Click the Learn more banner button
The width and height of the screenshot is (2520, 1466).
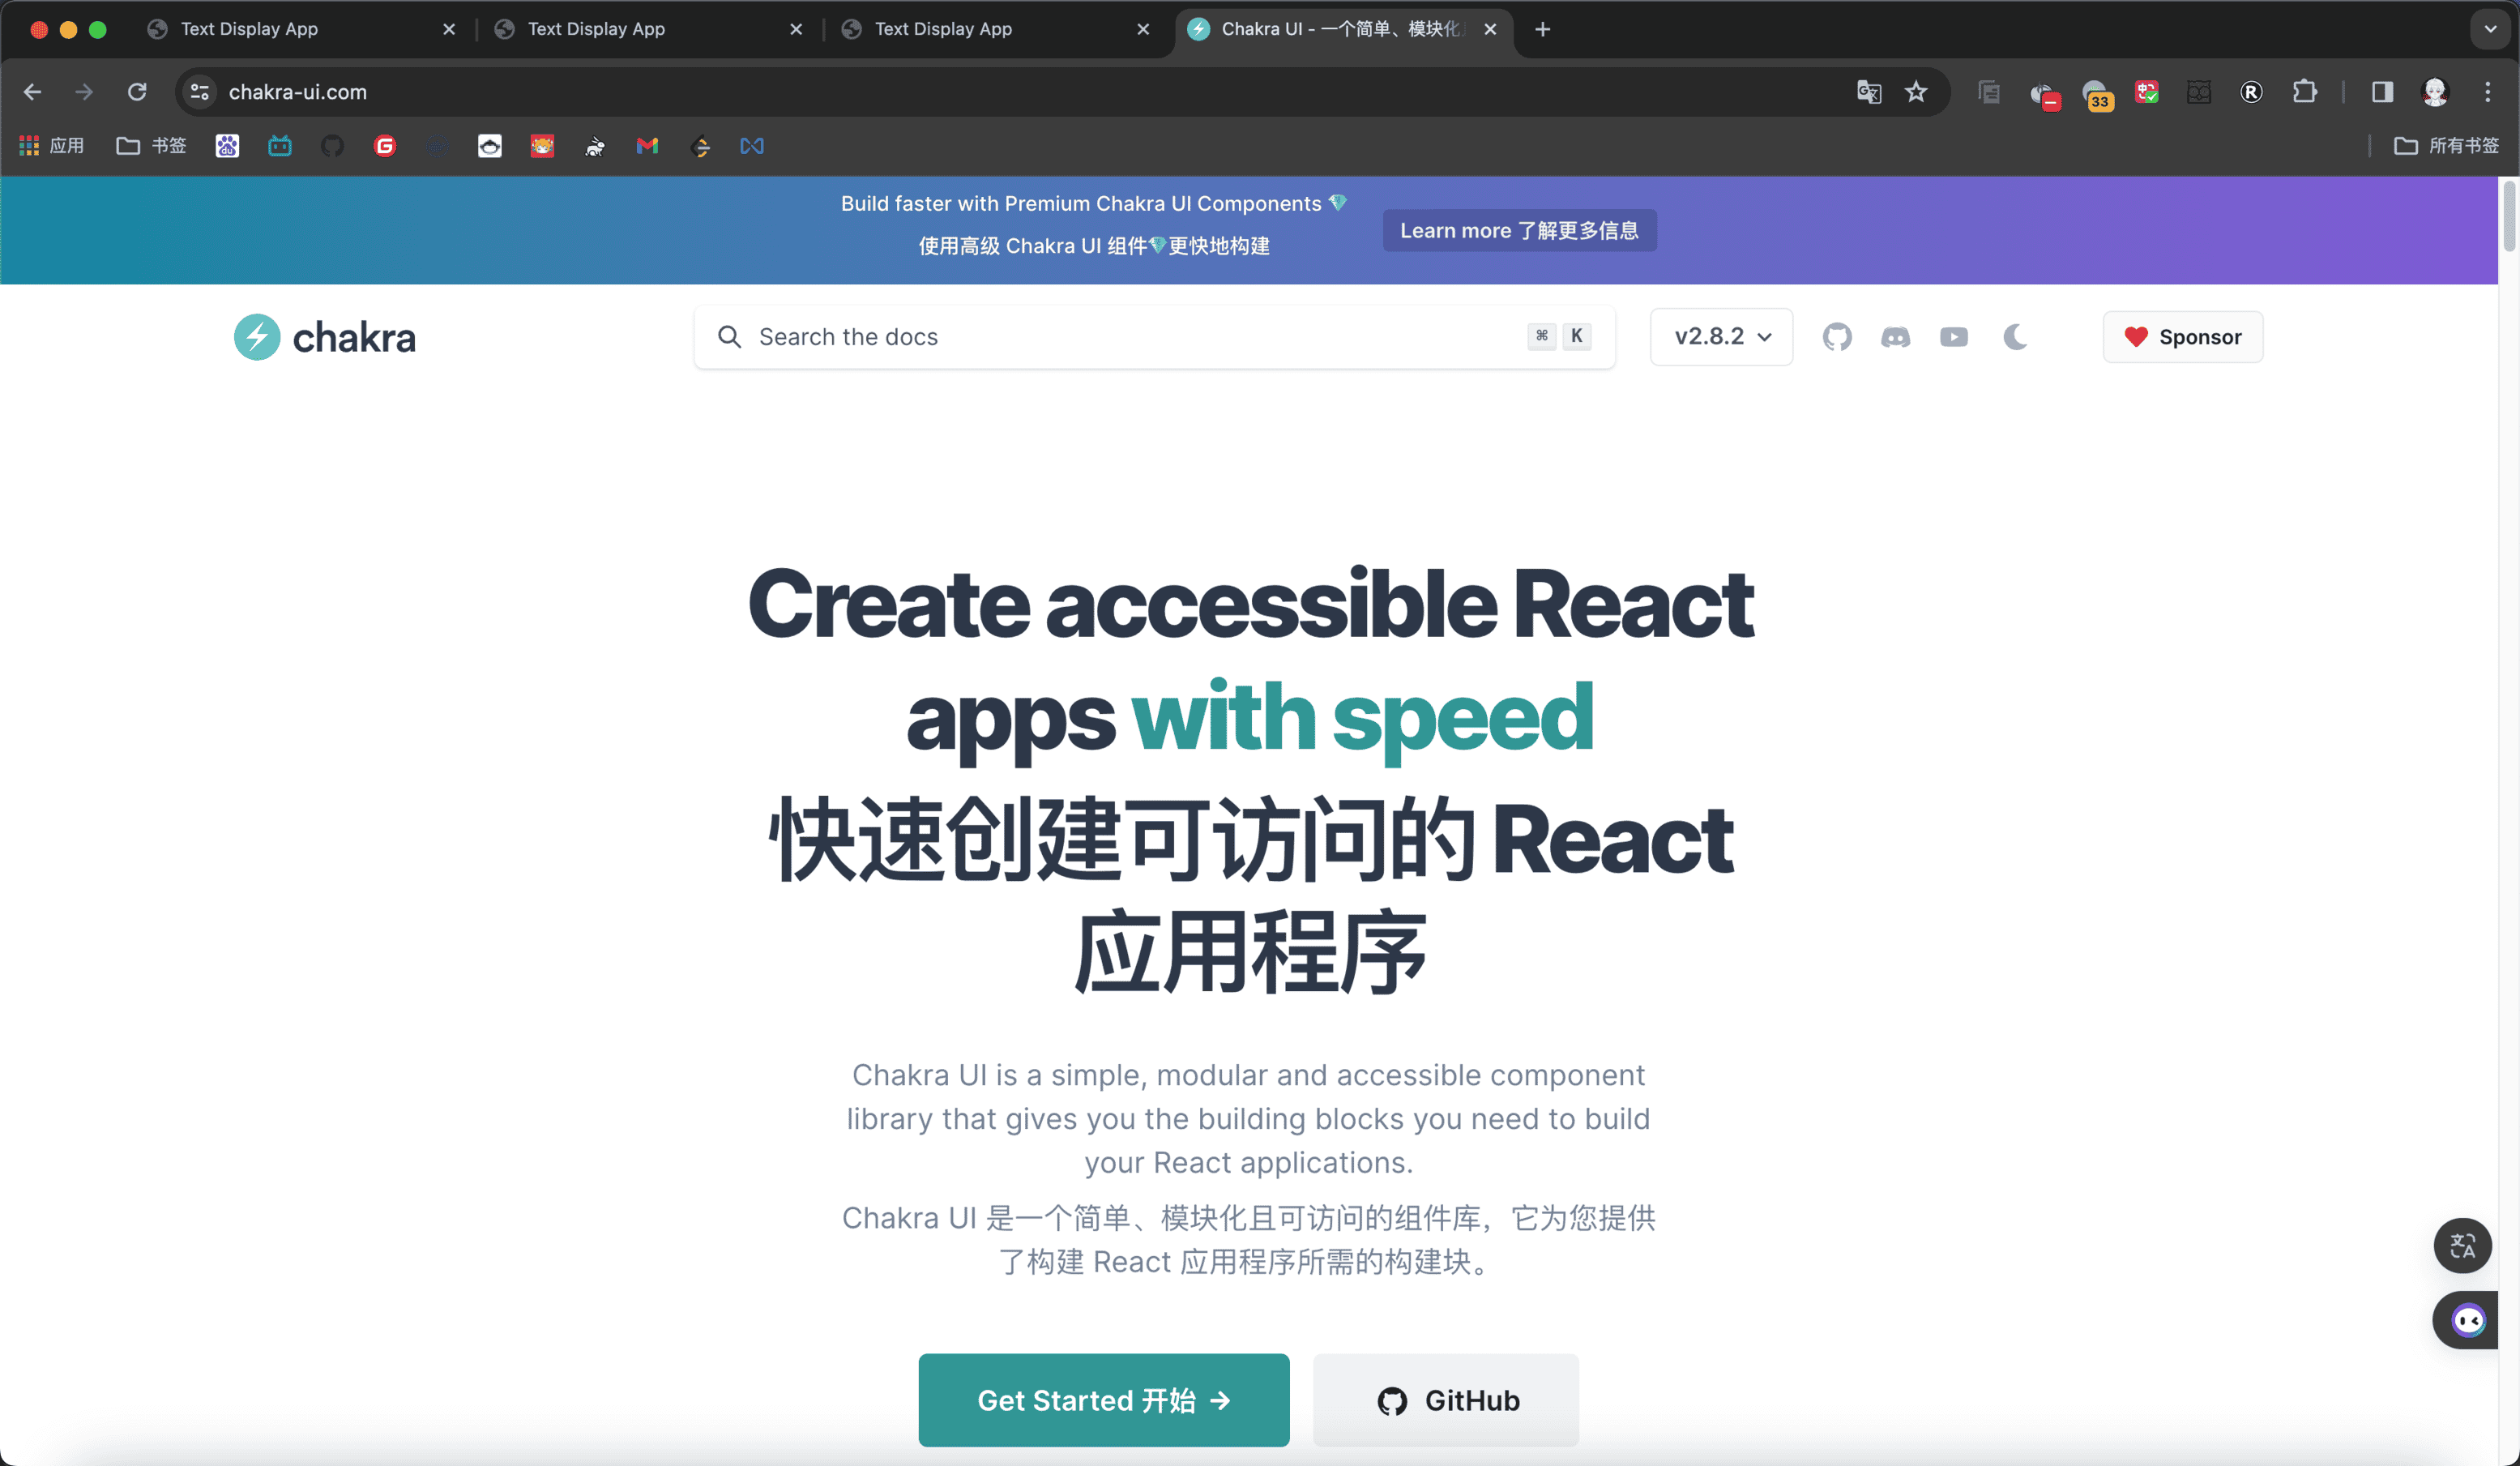(x=1519, y=230)
